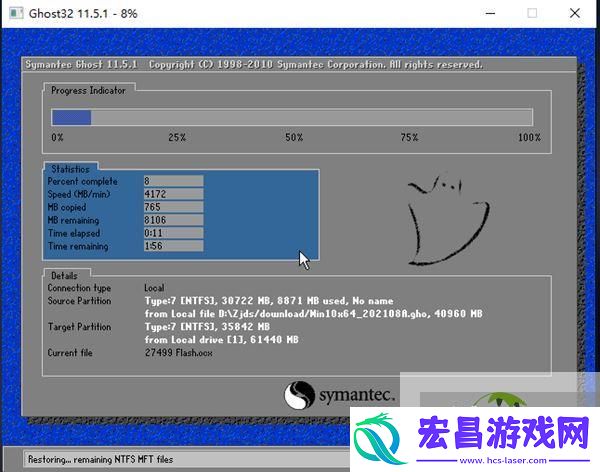
Task: Click the Percent complete label
Action: pos(82,181)
